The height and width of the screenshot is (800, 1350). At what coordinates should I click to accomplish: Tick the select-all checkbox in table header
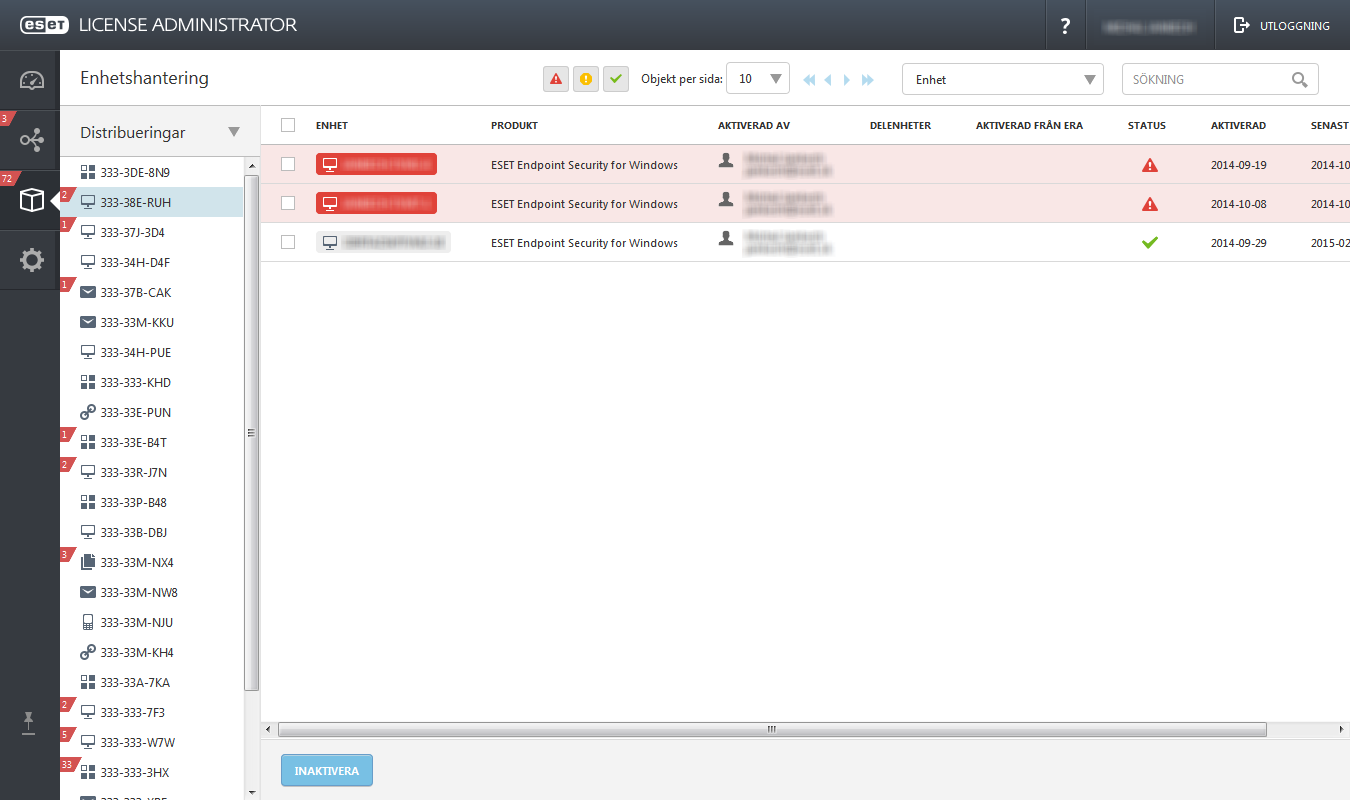288,125
